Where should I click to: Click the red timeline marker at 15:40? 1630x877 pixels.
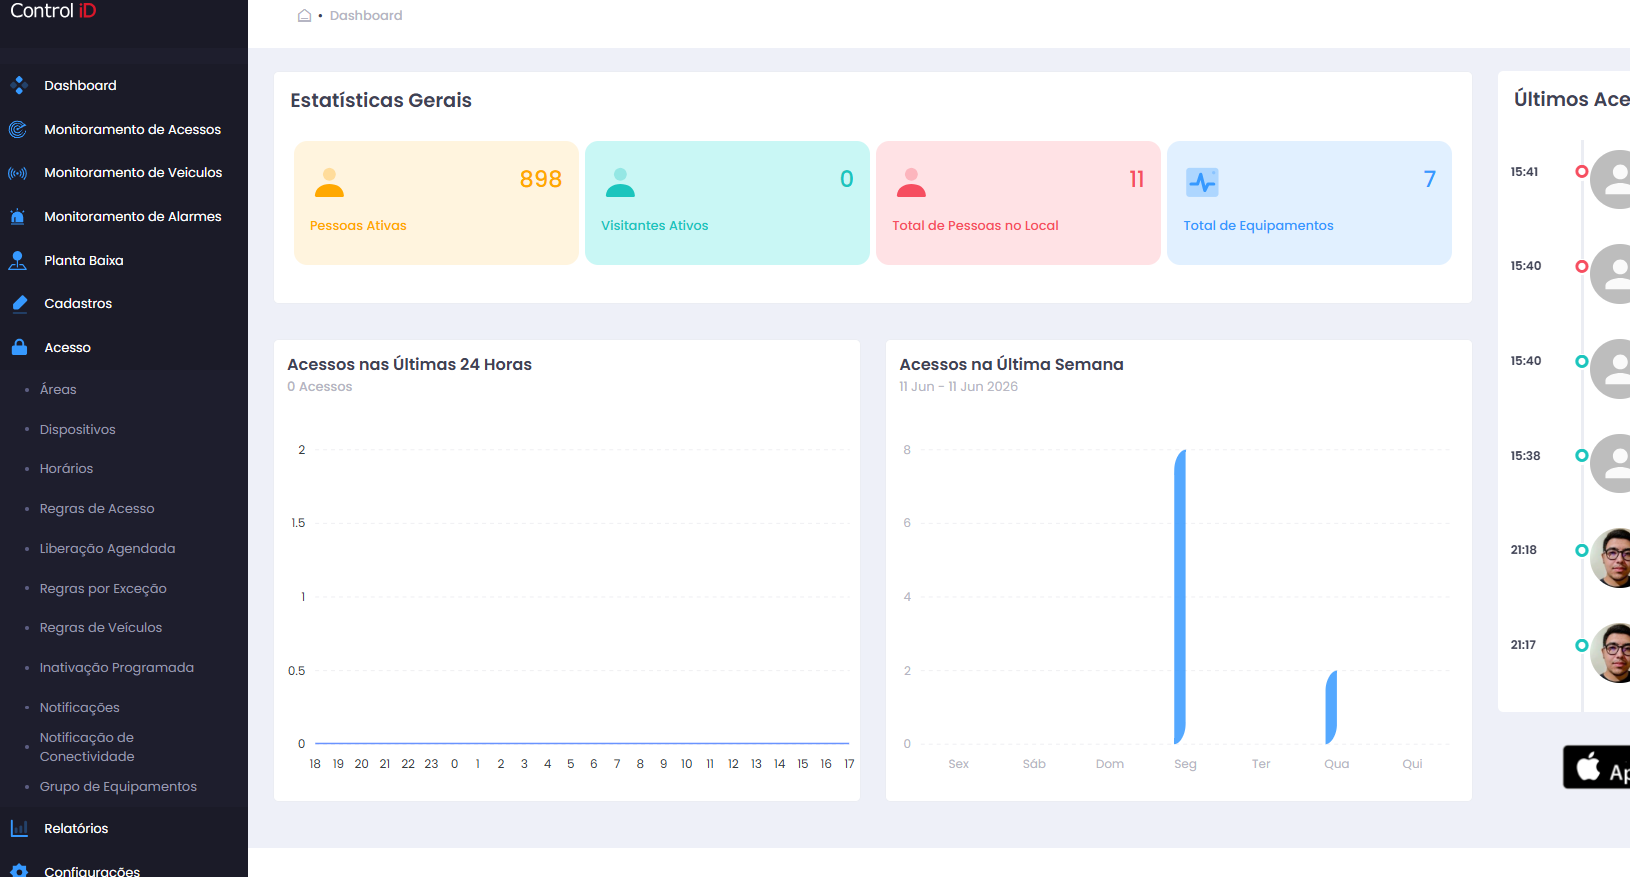(1582, 266)
